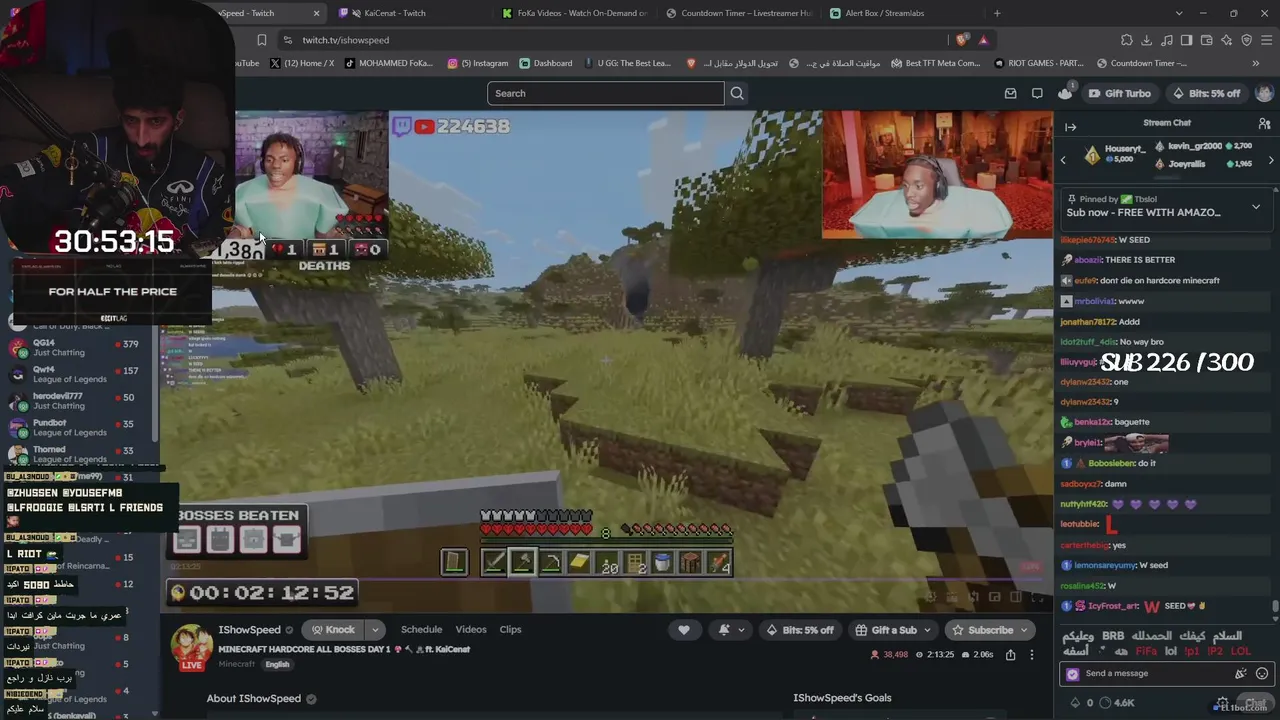Bookmark this page in address bar
The height and width of the screenshot is (720, 1280).
tap(261, 40)
